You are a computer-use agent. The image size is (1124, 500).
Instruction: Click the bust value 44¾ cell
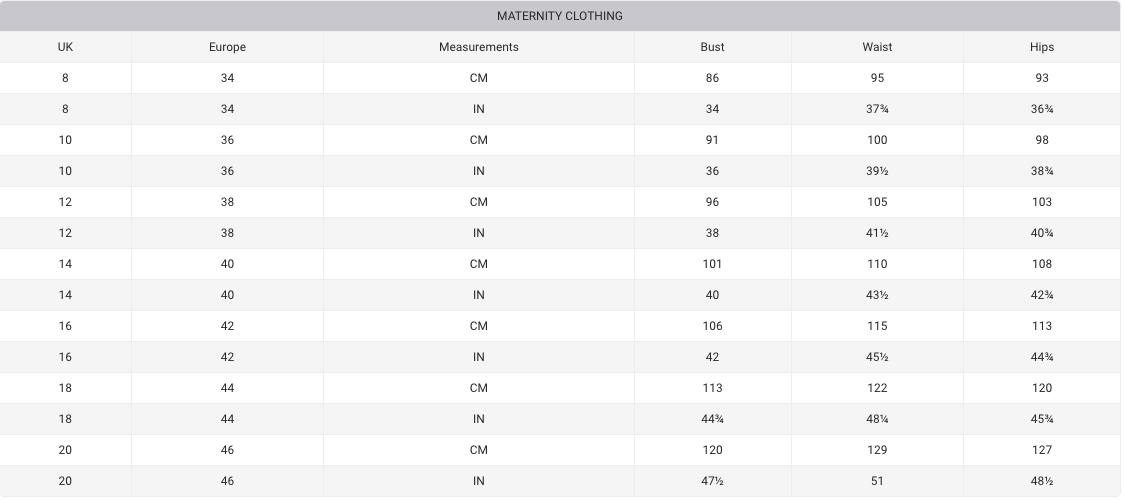[712, 419]
